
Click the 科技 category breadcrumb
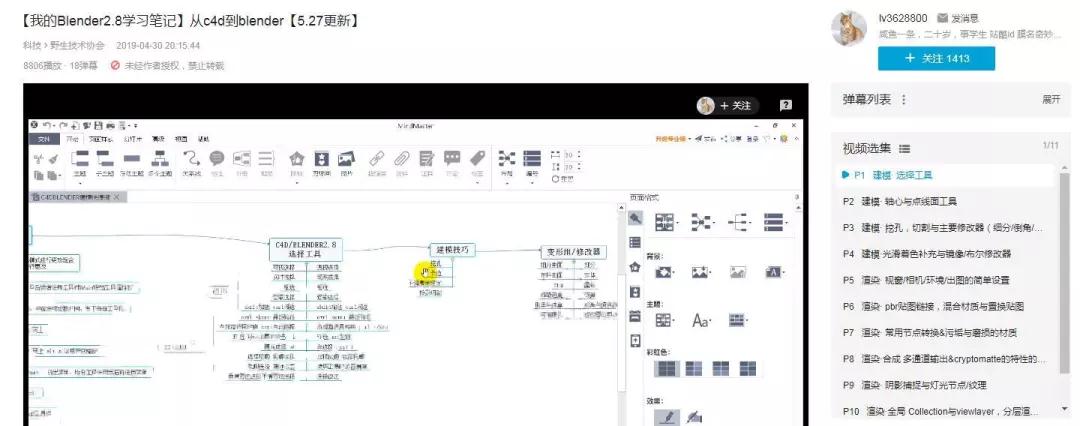click(x=31, y=45)
